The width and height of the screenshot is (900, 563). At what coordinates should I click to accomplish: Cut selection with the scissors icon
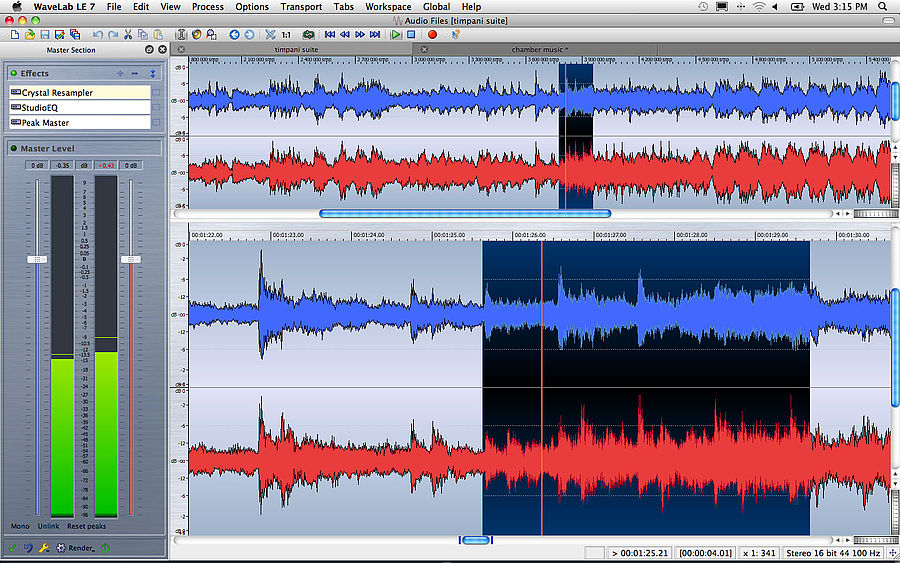pos(128,34)
